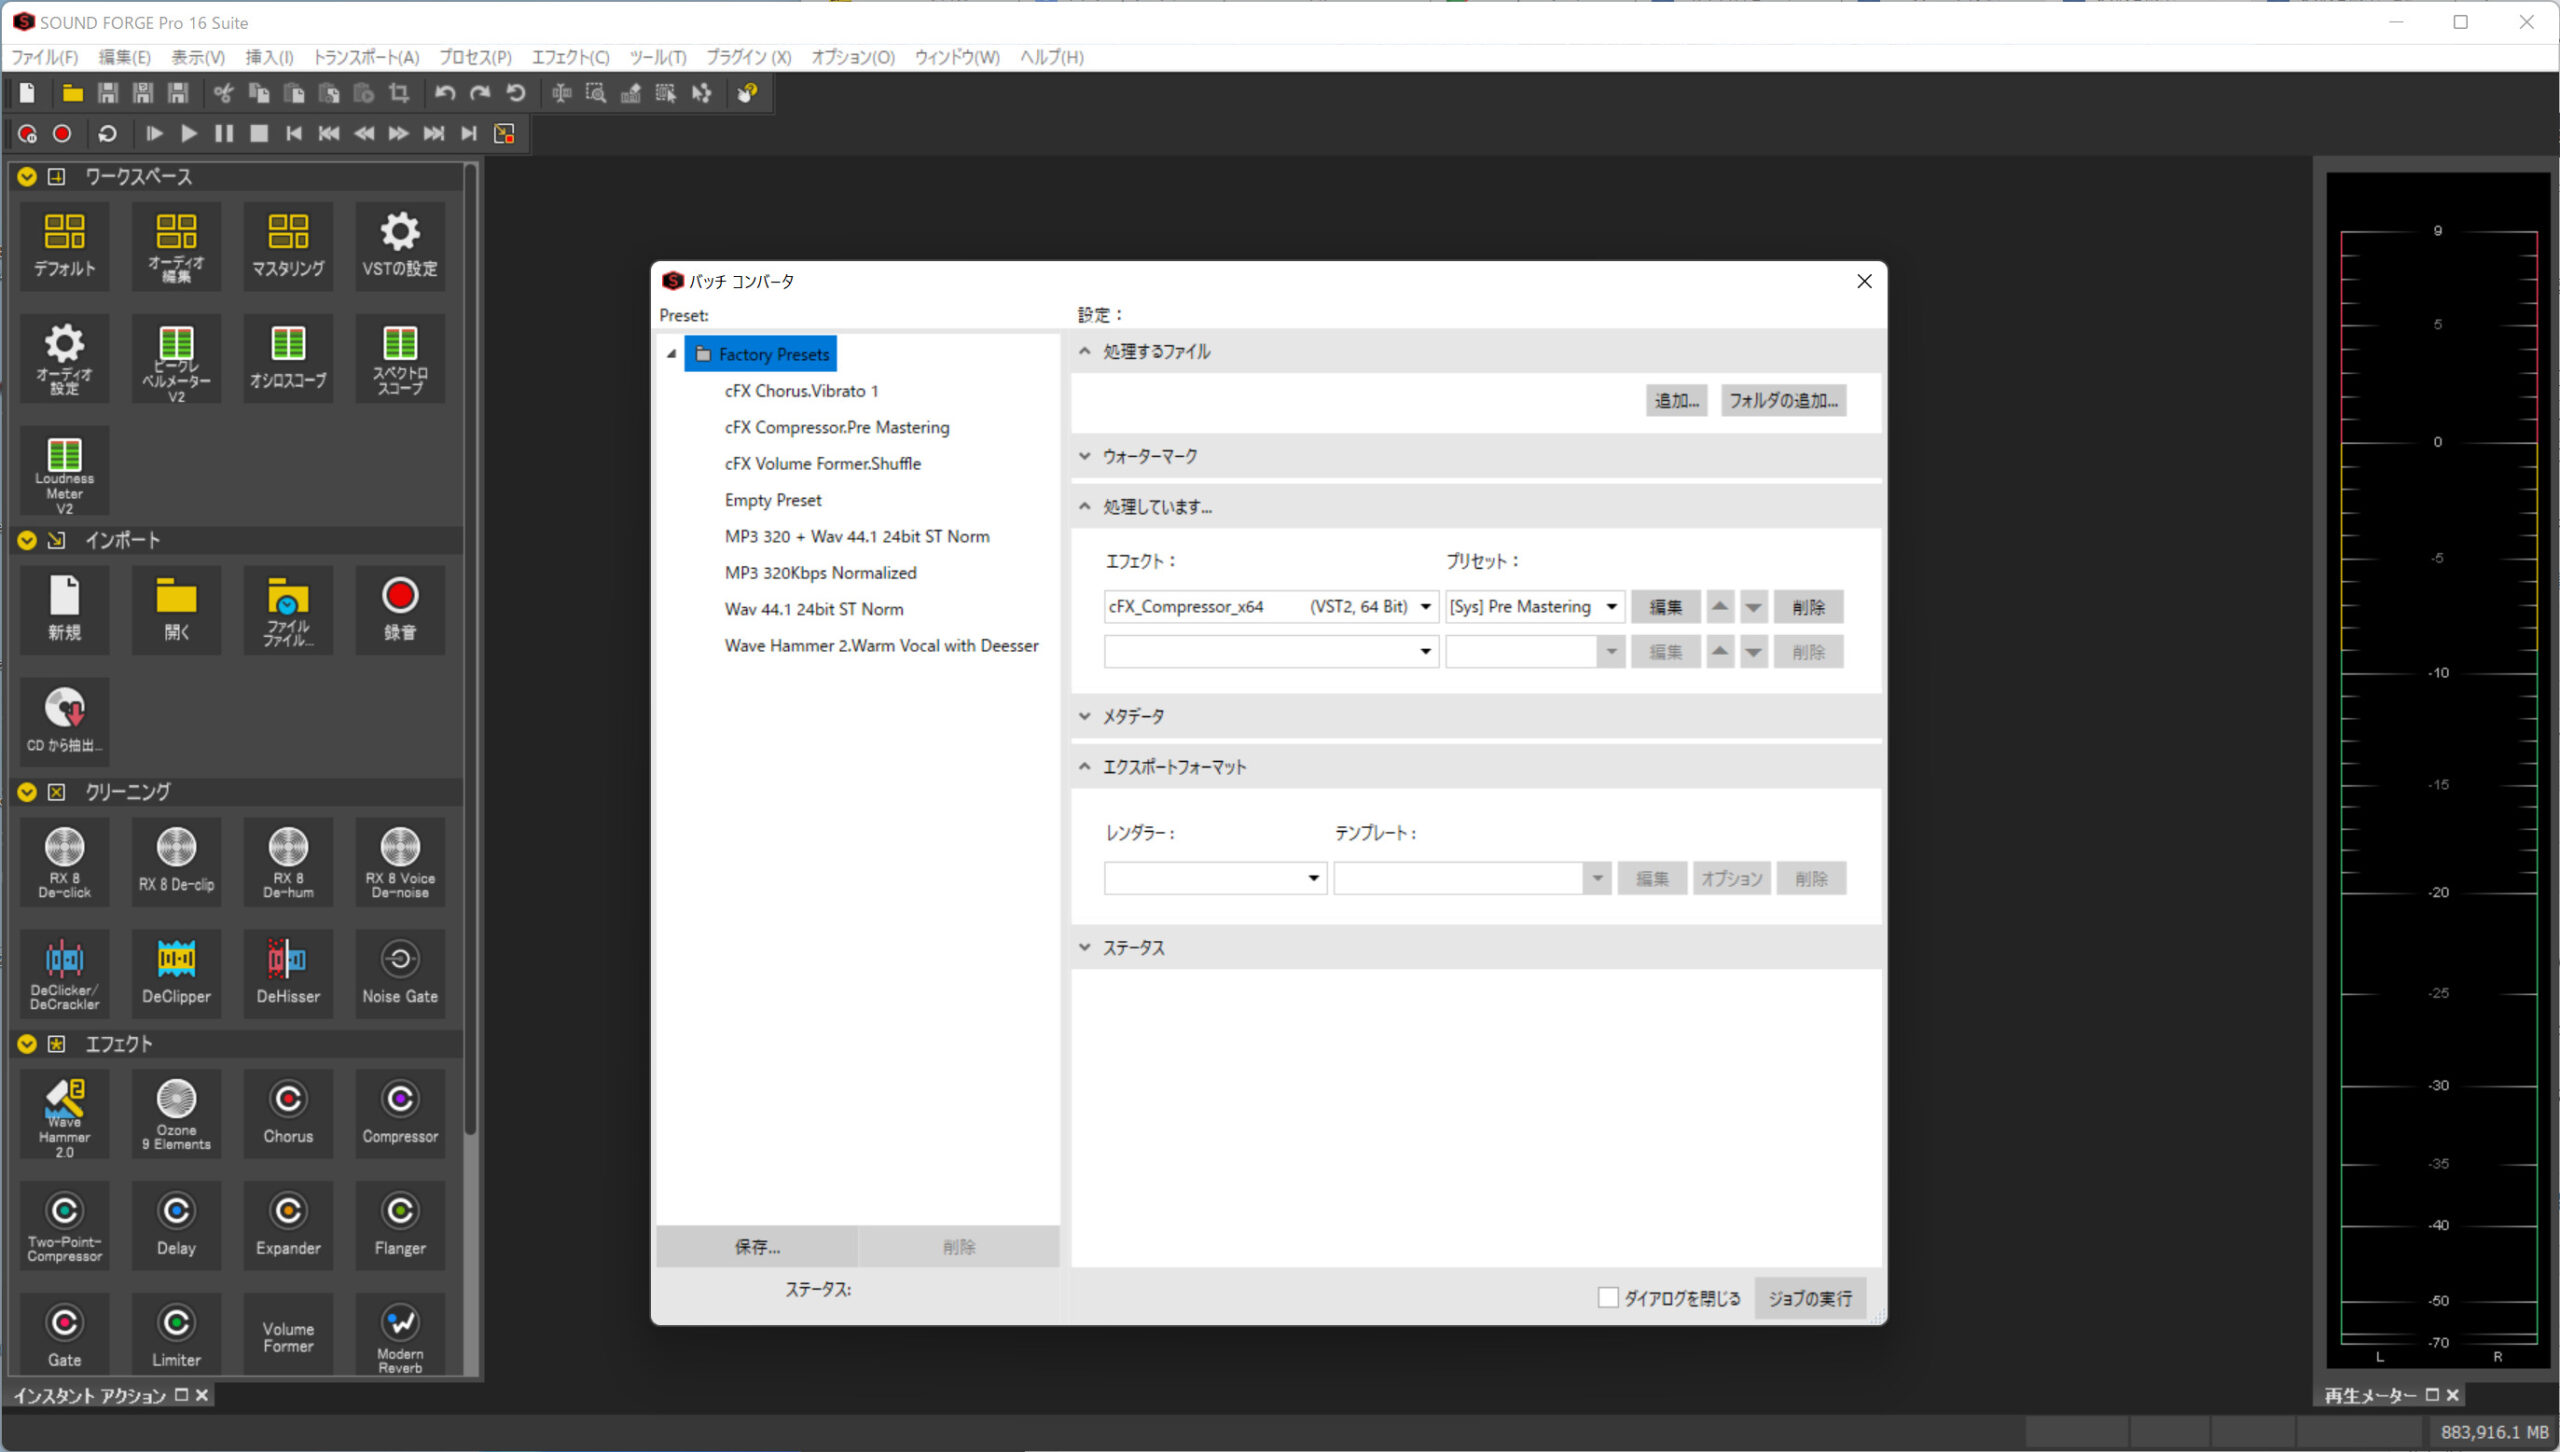The height and width of the screenshot is (1452, 2560).
Task: Click the Undo toolbar icon
Action: pyautogui.click(x=445, y=93)
